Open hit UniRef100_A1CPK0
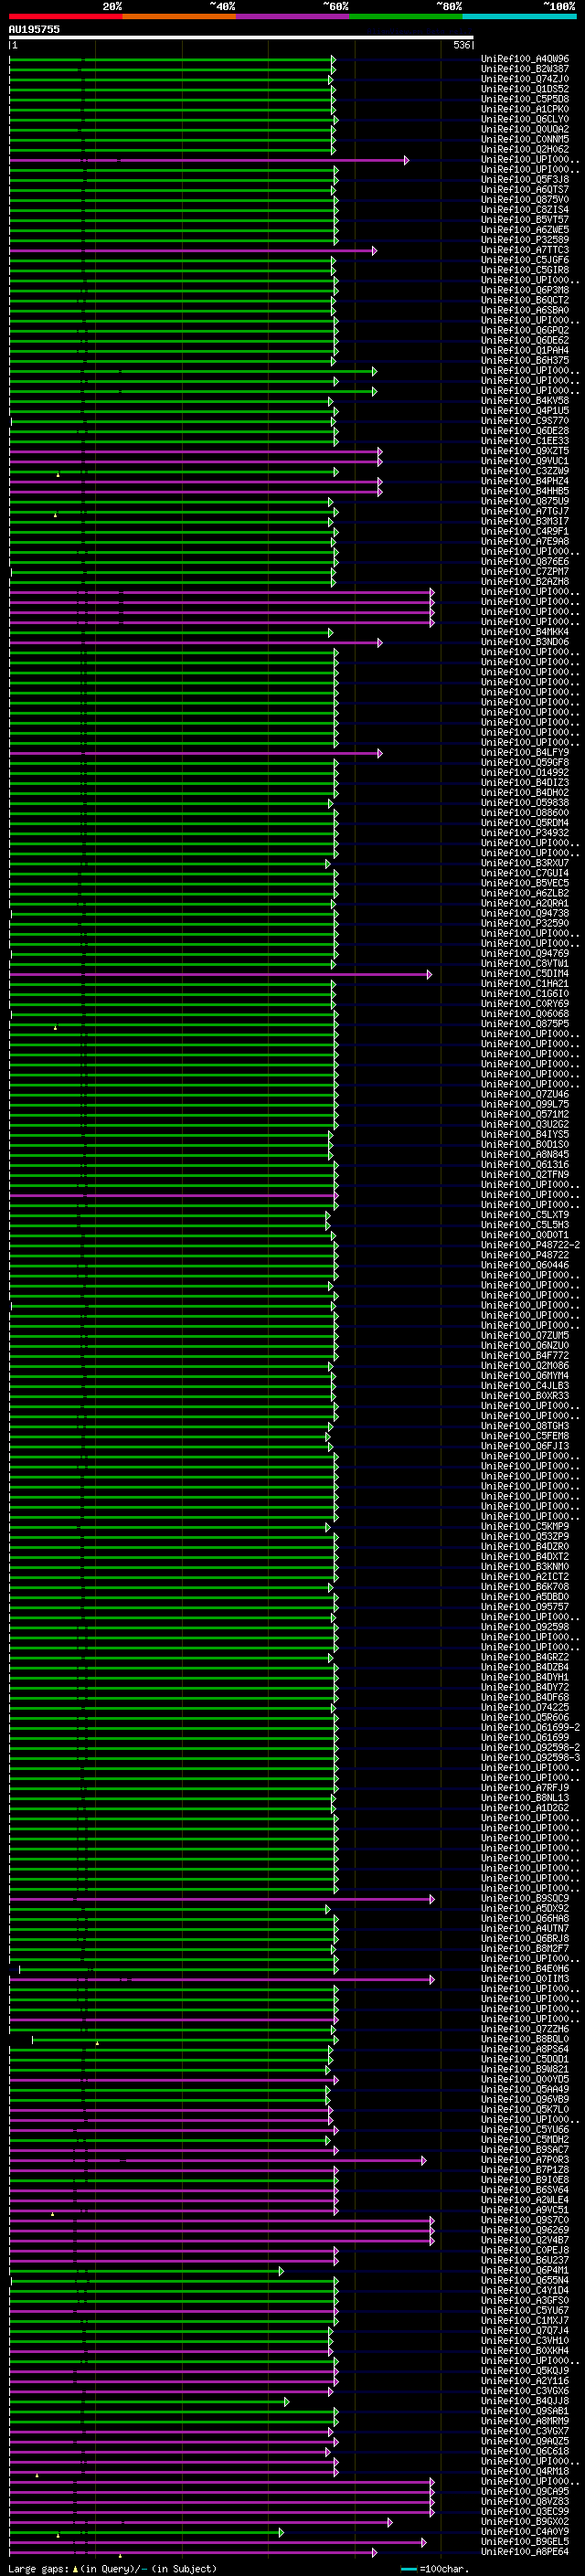Viewport: 585px width, 2576px height. 525,109
